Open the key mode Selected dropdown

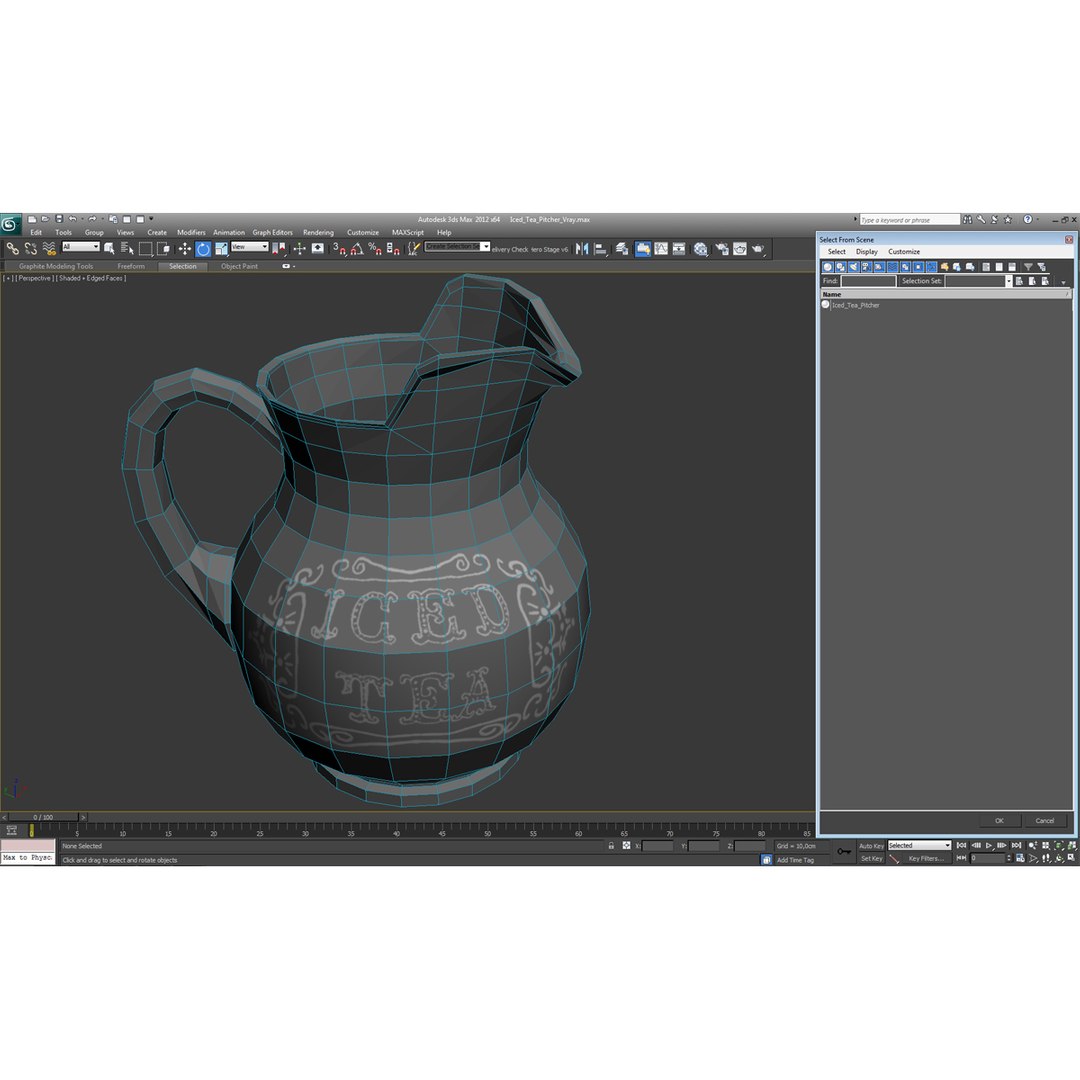pos(919,845)
